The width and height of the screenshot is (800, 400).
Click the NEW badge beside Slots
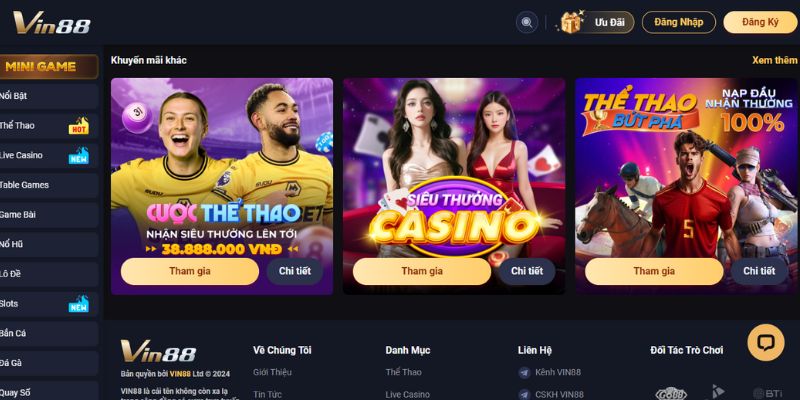tap(79, 304)
